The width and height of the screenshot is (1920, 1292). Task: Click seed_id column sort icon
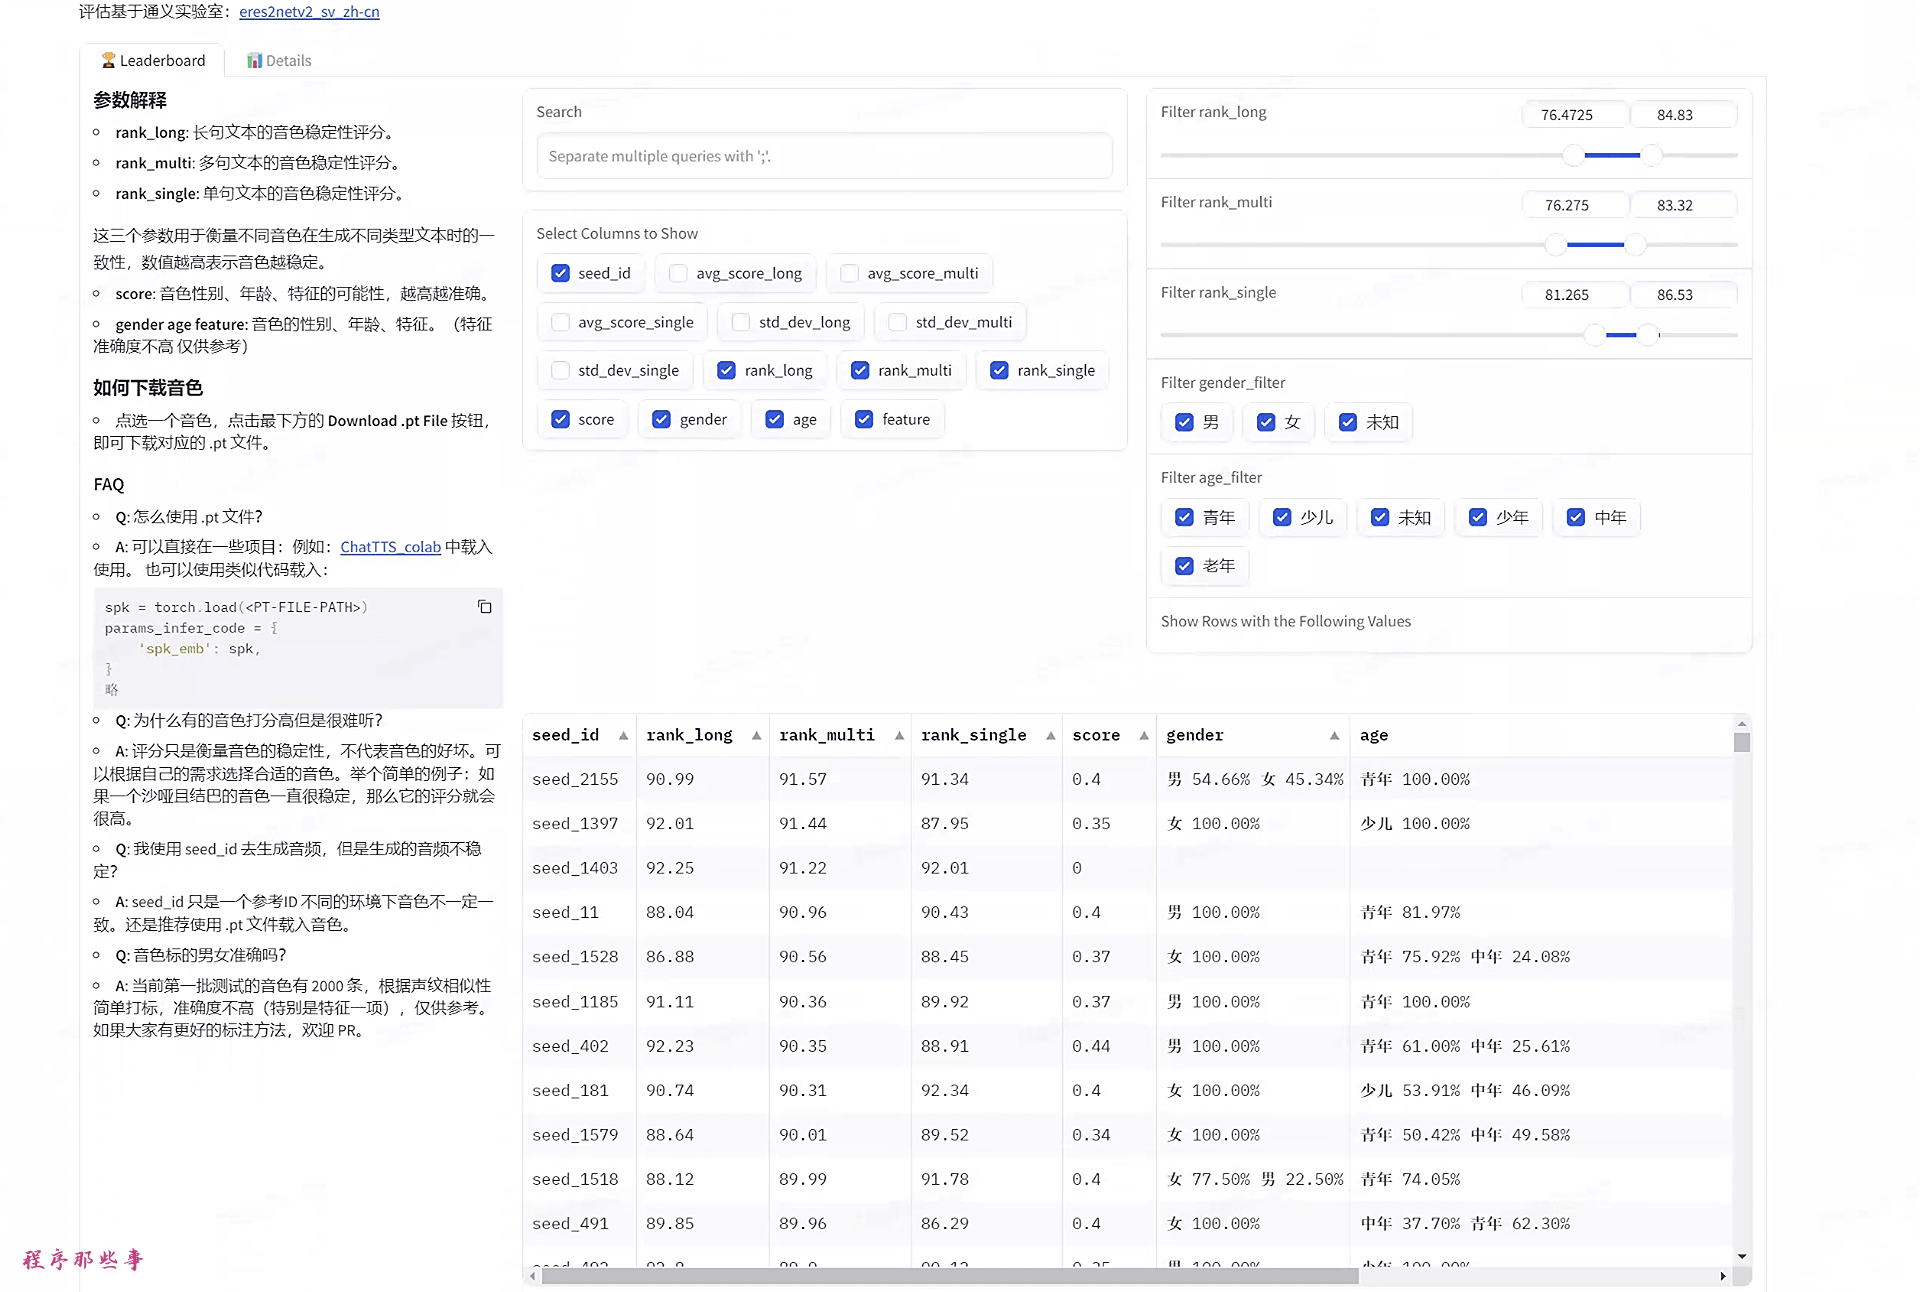pos(623,735)
